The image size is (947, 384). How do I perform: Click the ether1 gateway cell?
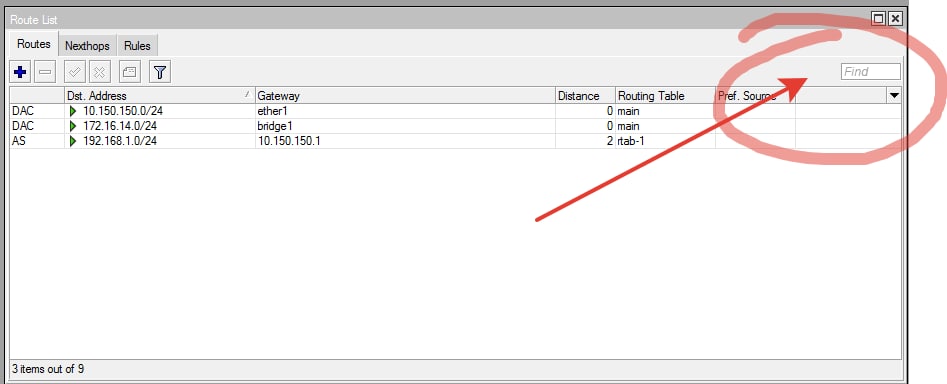tap(405, 111)
